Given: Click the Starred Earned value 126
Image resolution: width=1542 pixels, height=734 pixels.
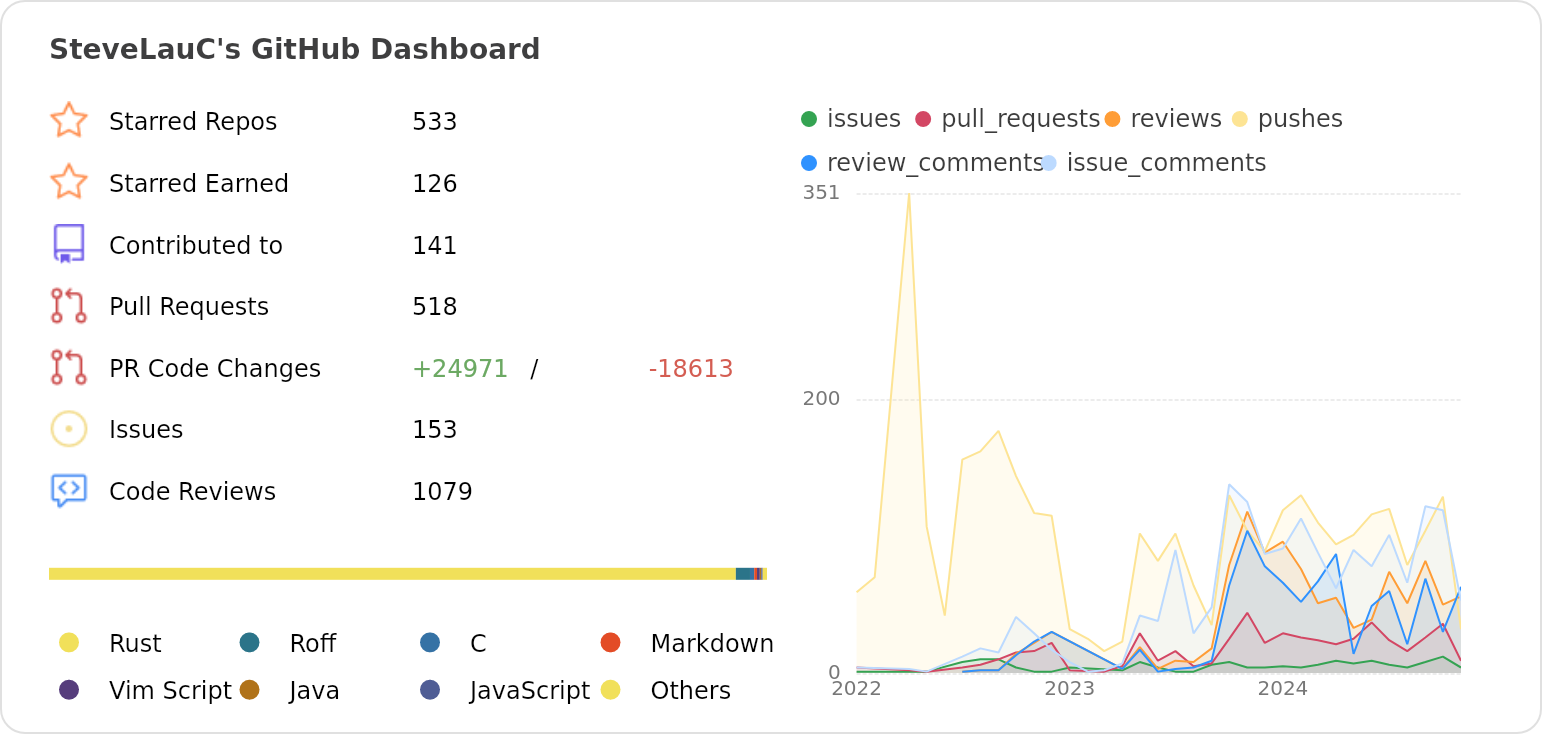Looking at the screenshot, I should (434, 183).
